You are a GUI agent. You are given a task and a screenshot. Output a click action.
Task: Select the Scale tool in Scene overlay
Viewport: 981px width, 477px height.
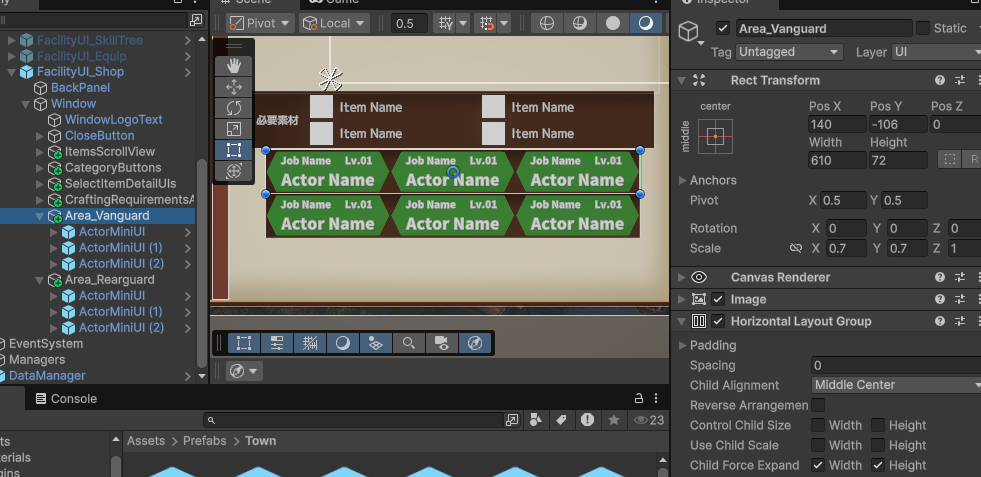pos(233,129)
